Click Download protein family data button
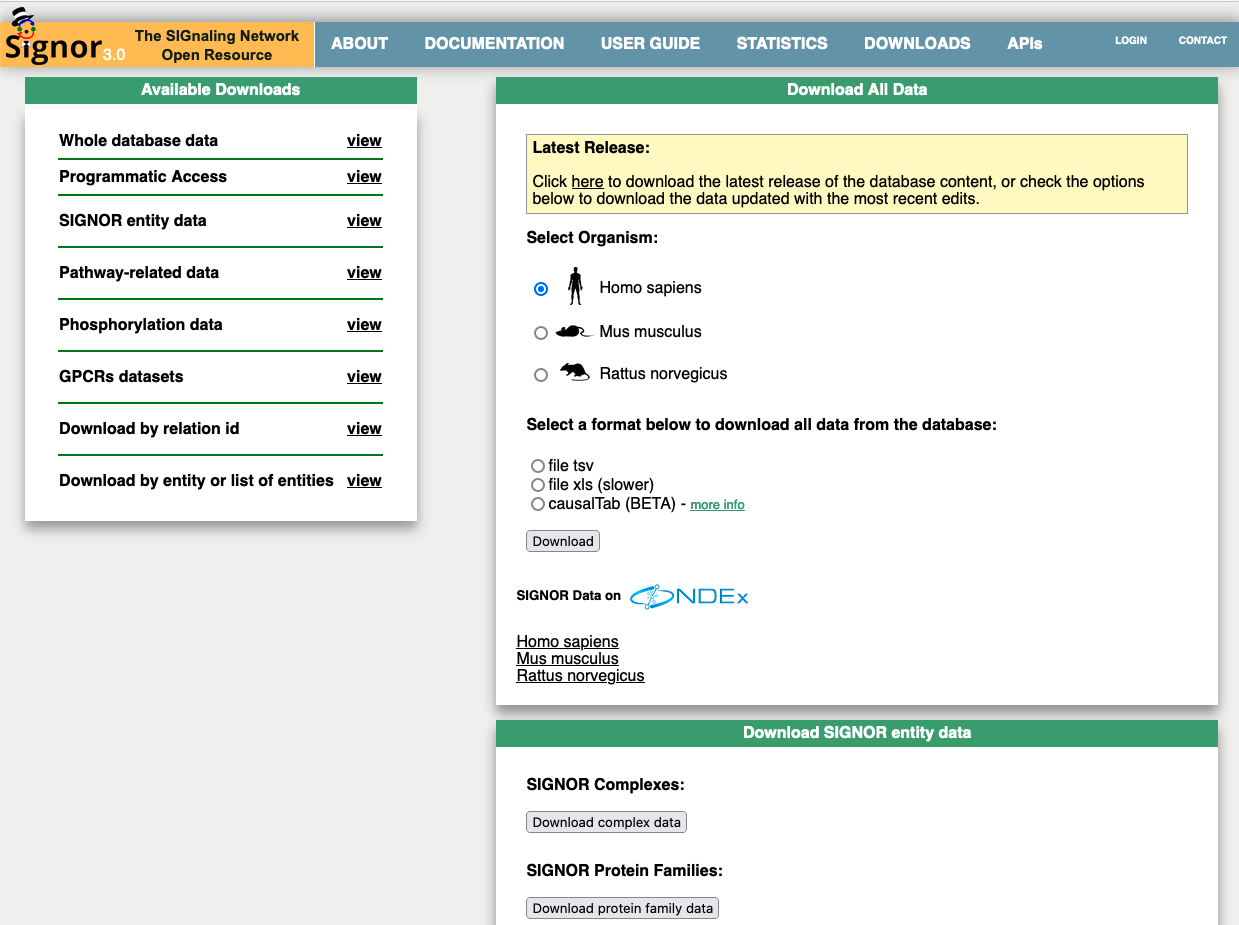The width and height of the screenshot is (1239, 925). (622, 908)
